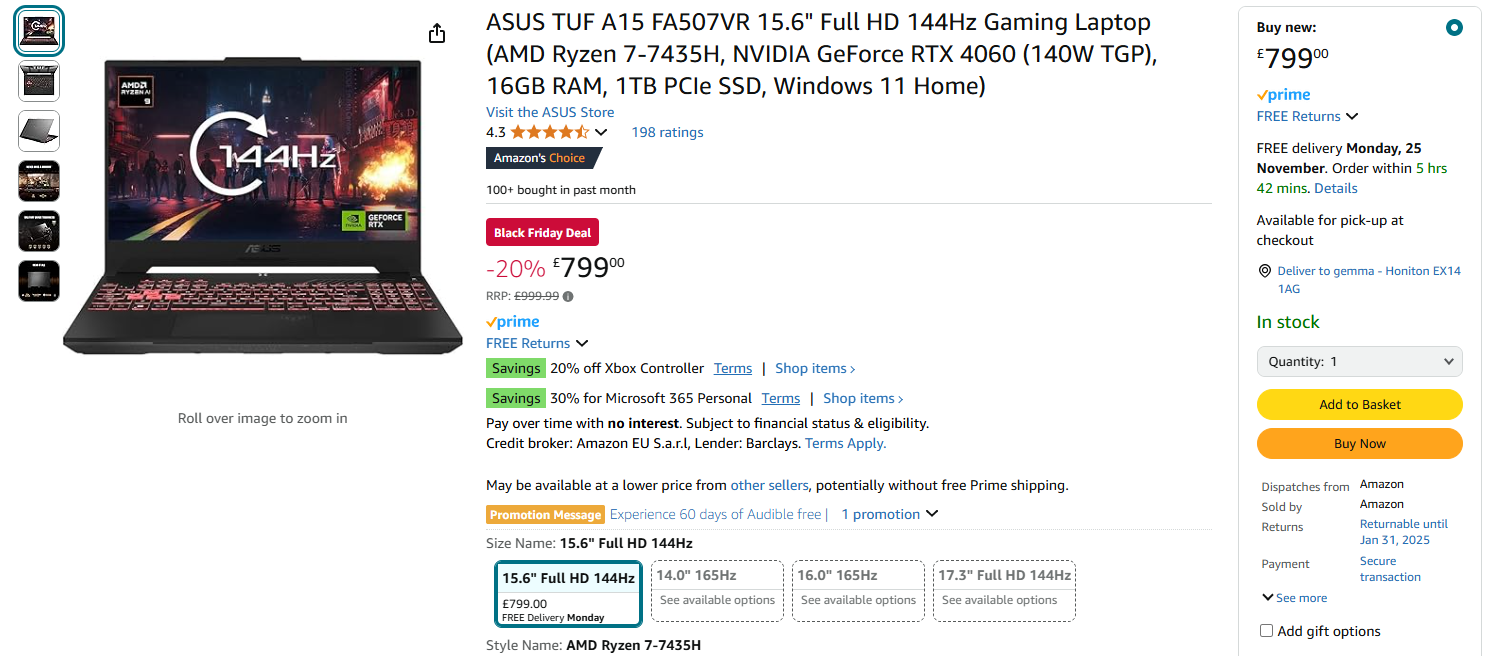Click the RRP info icon
The width and height of the screenshot is (1506, 656).
pos(568,296)
